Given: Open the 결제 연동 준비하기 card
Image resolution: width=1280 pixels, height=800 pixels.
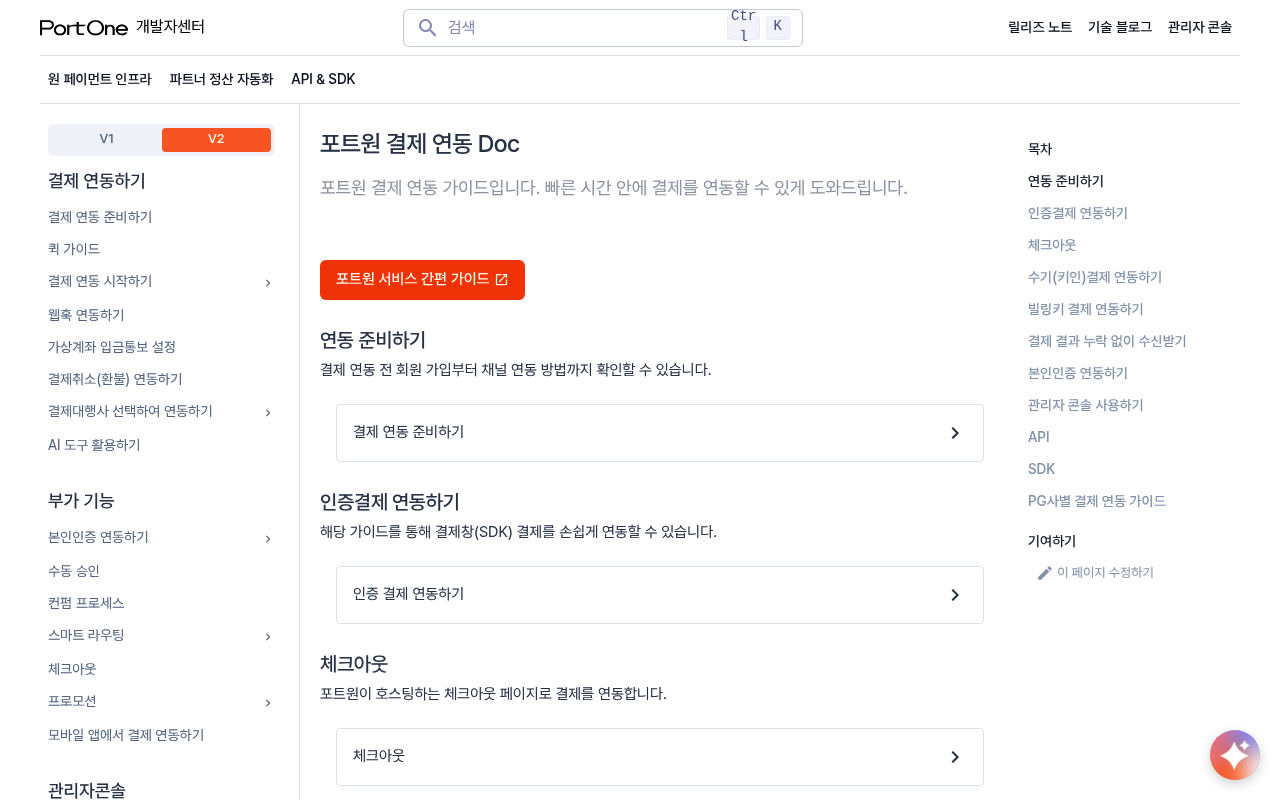Looking at the screenshot, I should (x=660, y=433).
